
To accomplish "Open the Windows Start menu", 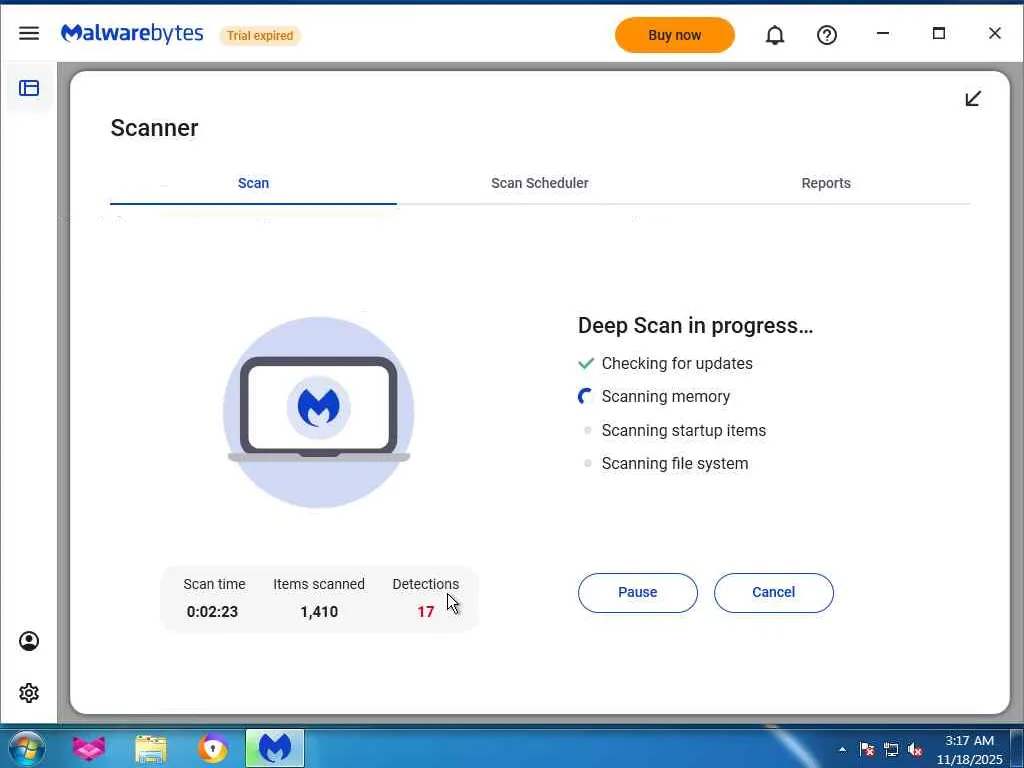I will point(27,748).
